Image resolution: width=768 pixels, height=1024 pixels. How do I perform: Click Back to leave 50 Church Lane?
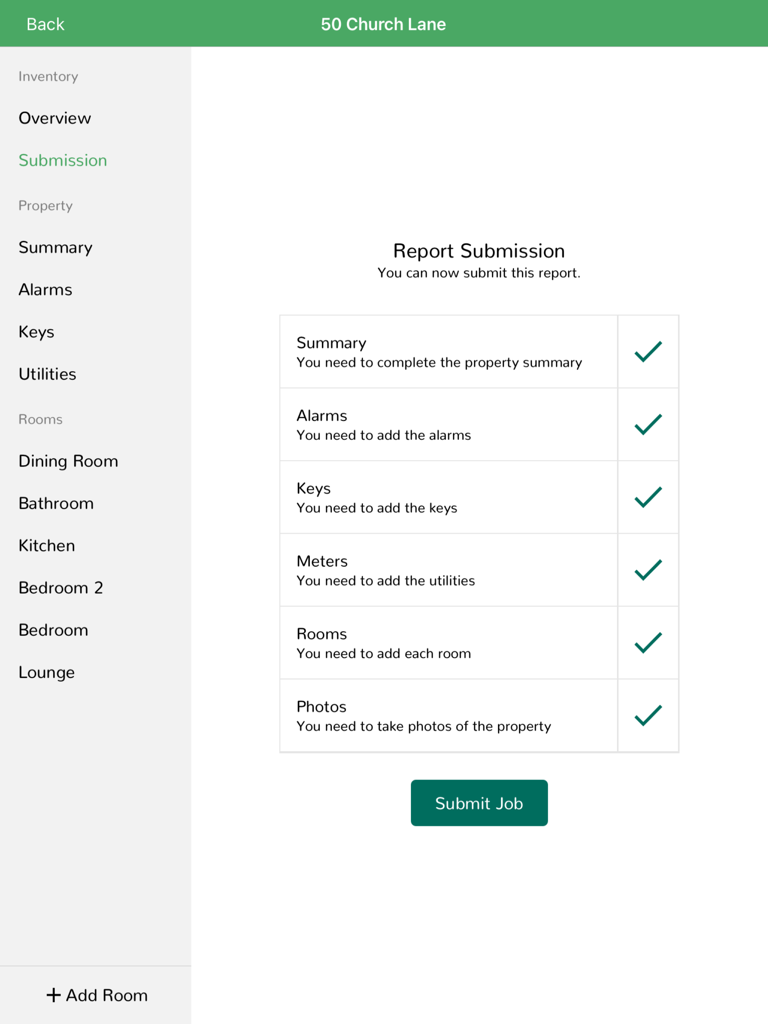[44, 23]
